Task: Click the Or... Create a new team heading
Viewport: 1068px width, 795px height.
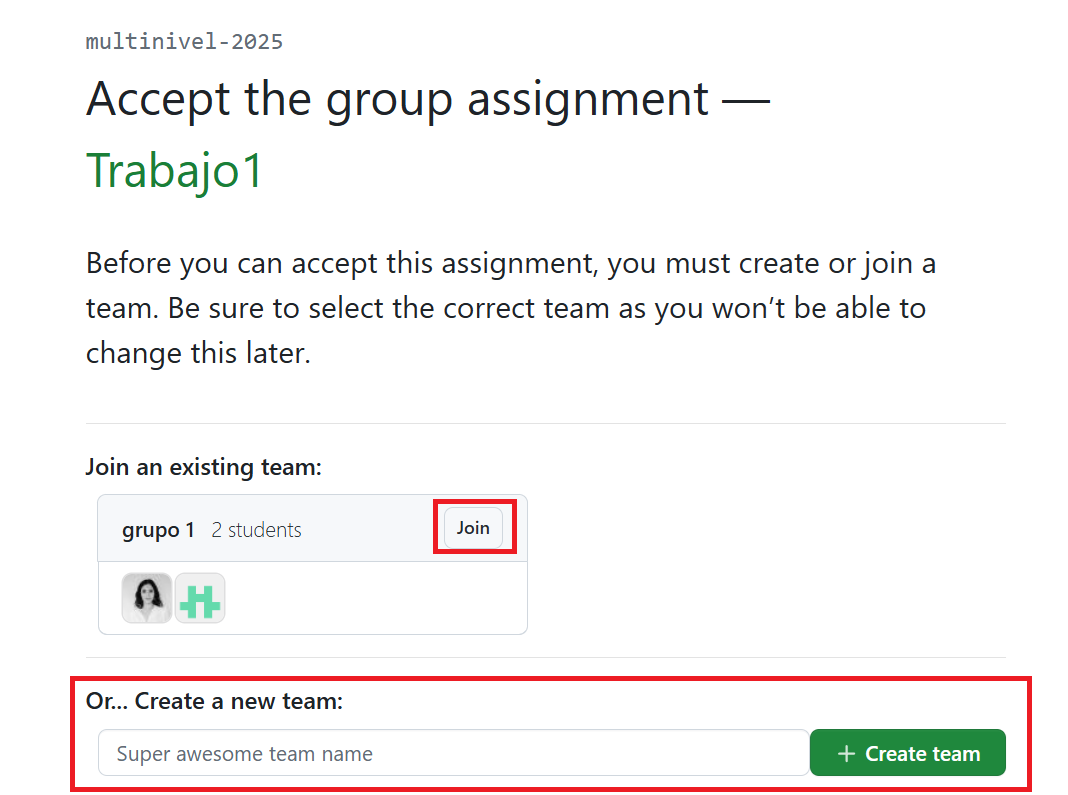Action: [x=214, y=701]
